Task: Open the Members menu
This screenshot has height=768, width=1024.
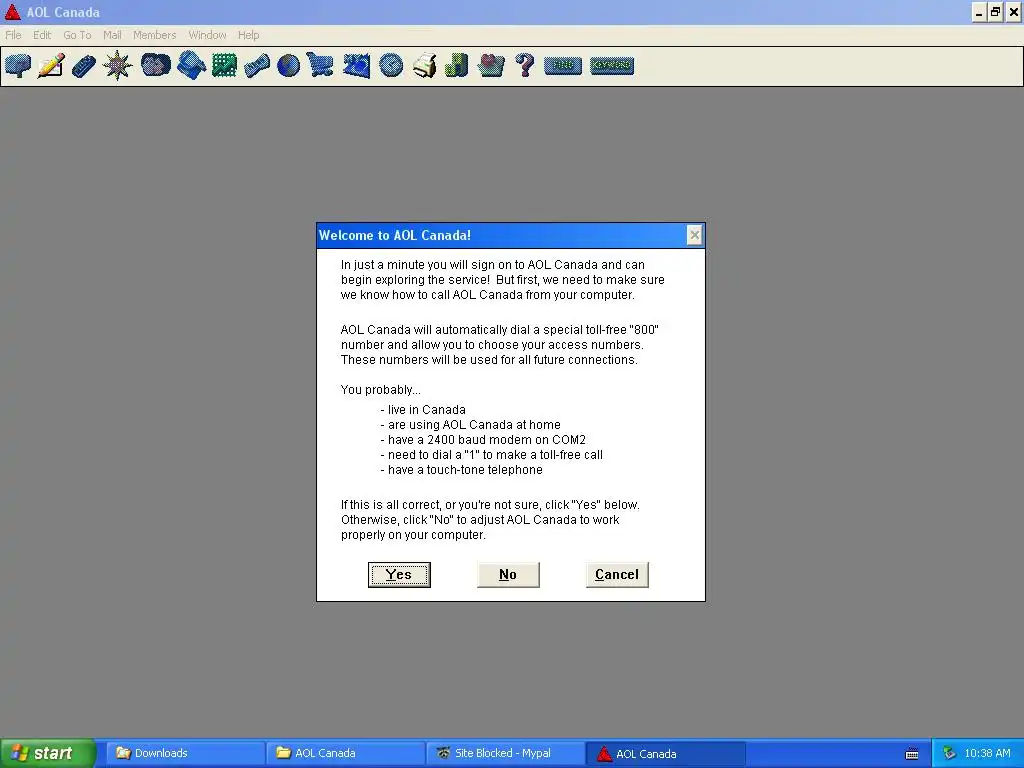Action: click(x=154, y=35)
